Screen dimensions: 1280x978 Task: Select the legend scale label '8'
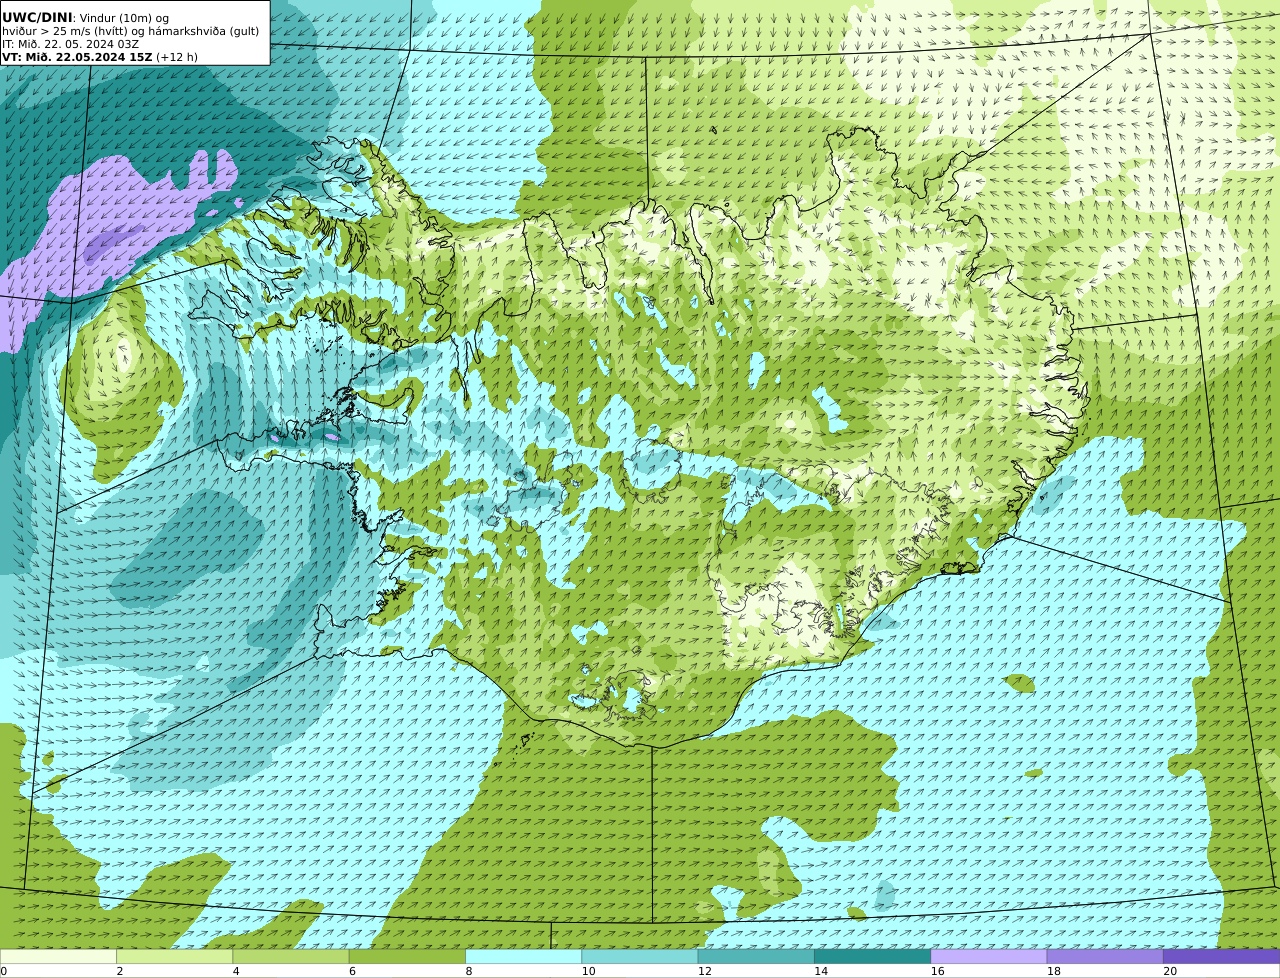pos(469,971)
